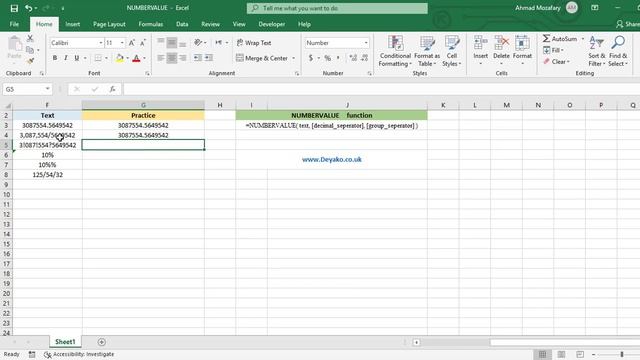Open the Fill dropdown

click(553, 50)
